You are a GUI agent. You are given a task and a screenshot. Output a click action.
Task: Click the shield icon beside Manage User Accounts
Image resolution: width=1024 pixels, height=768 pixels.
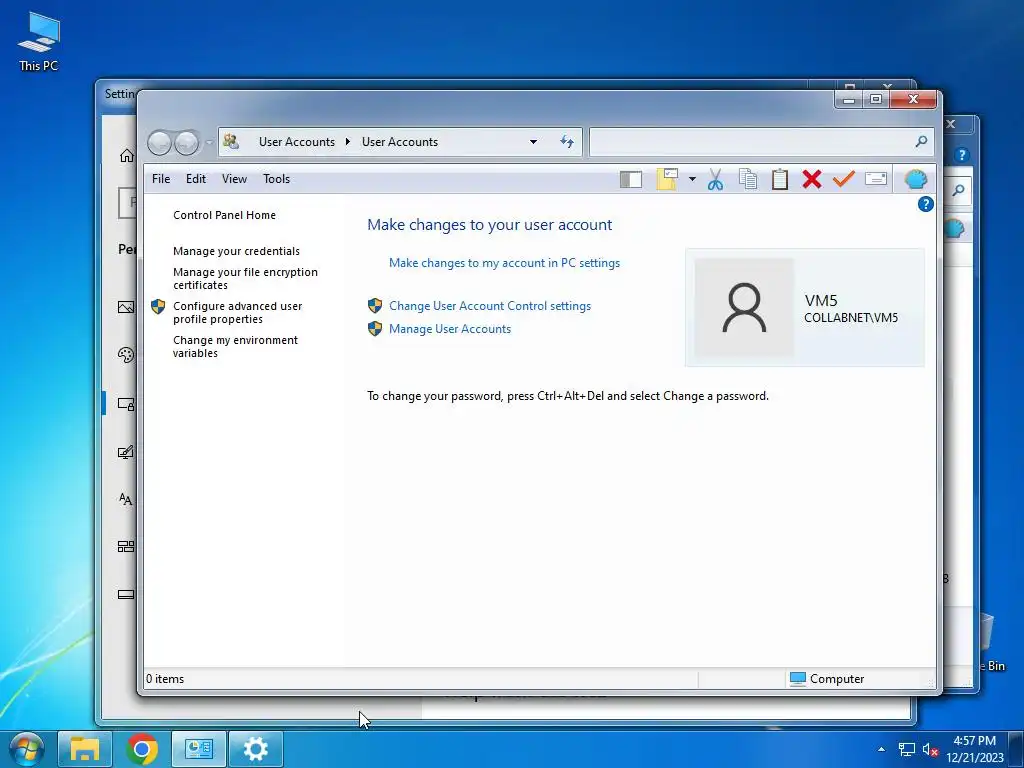(375, 328)
